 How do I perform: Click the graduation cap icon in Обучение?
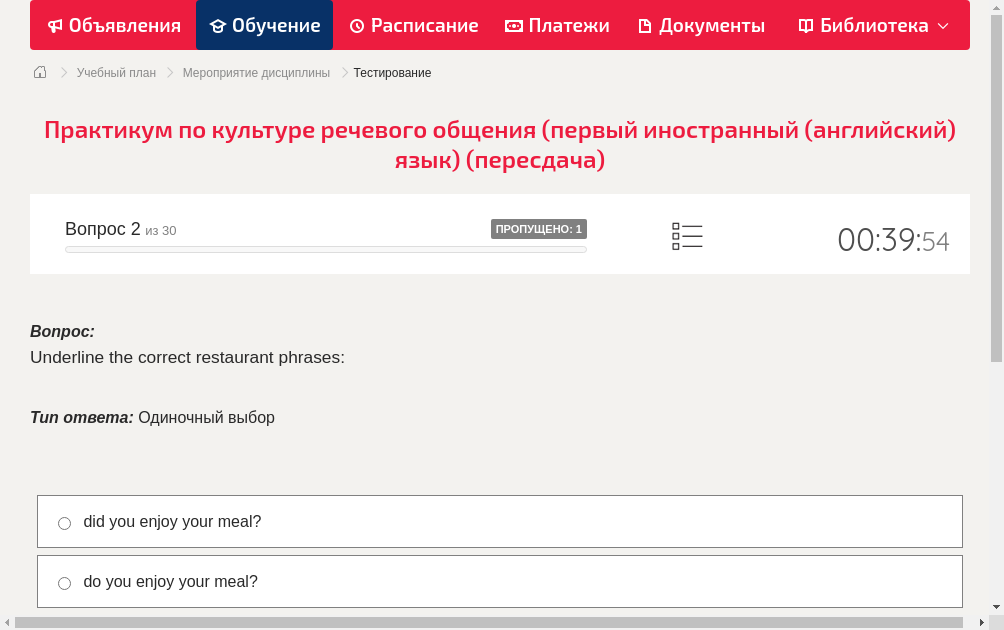coord(218,26)
